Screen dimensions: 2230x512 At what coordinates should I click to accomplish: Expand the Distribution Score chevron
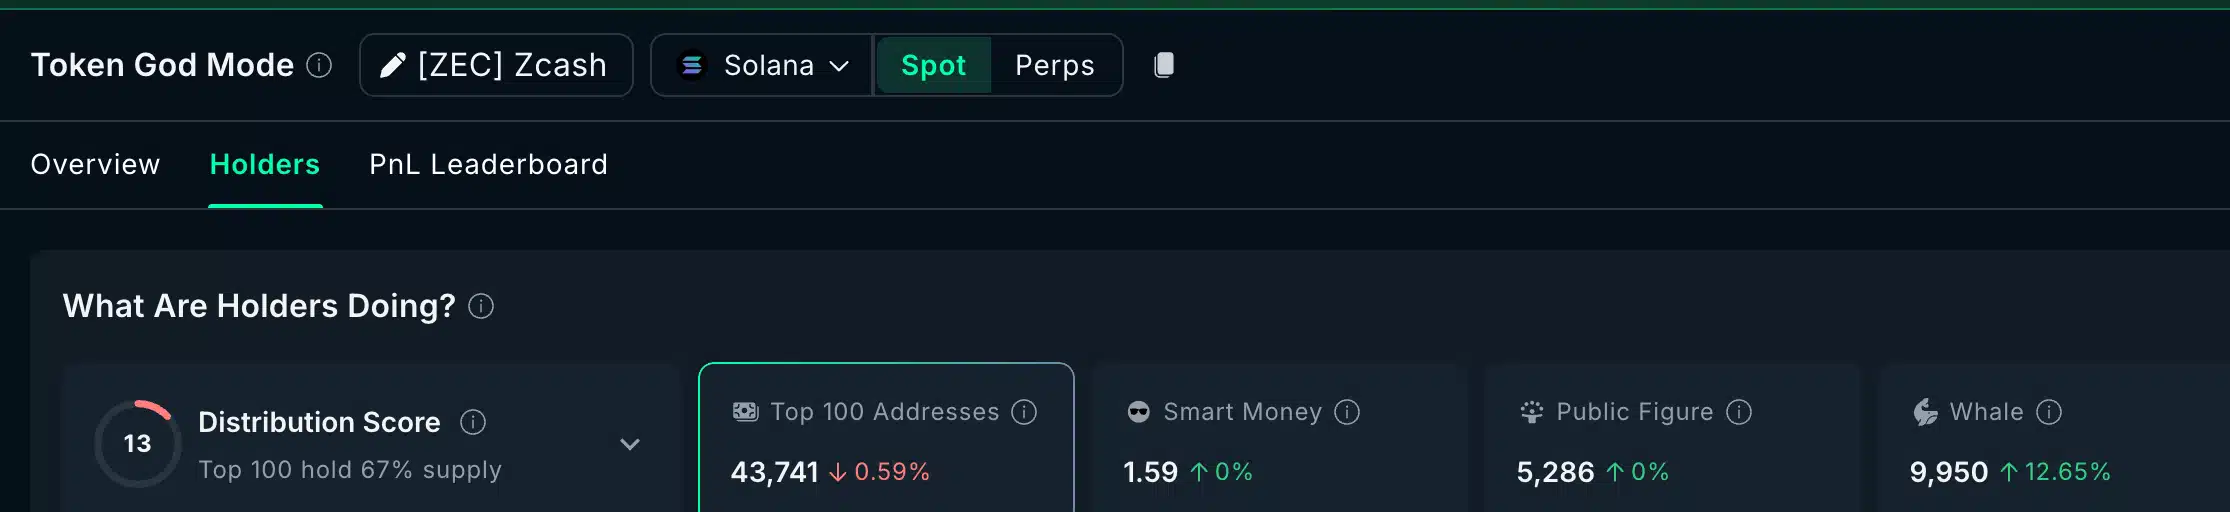(630, 444)
